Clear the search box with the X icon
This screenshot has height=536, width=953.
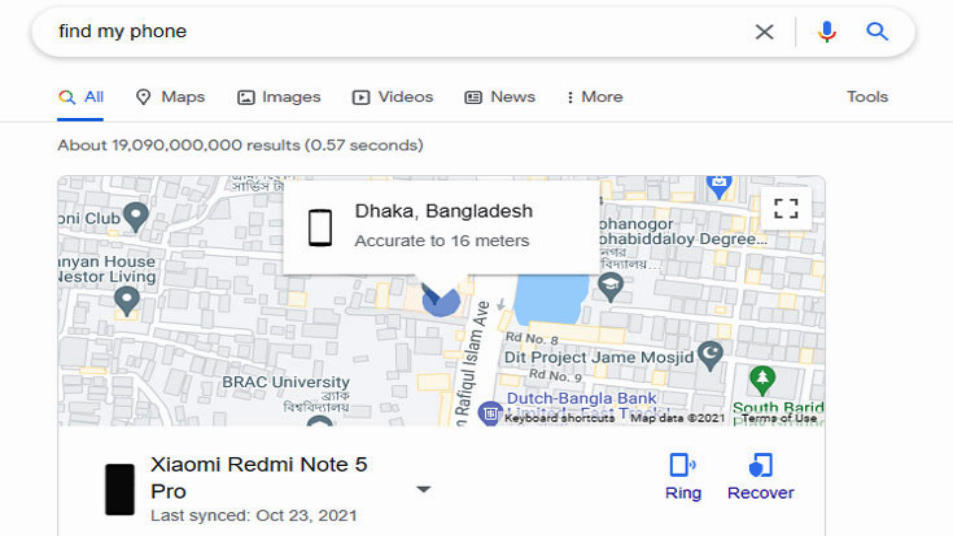click(764, 32)
